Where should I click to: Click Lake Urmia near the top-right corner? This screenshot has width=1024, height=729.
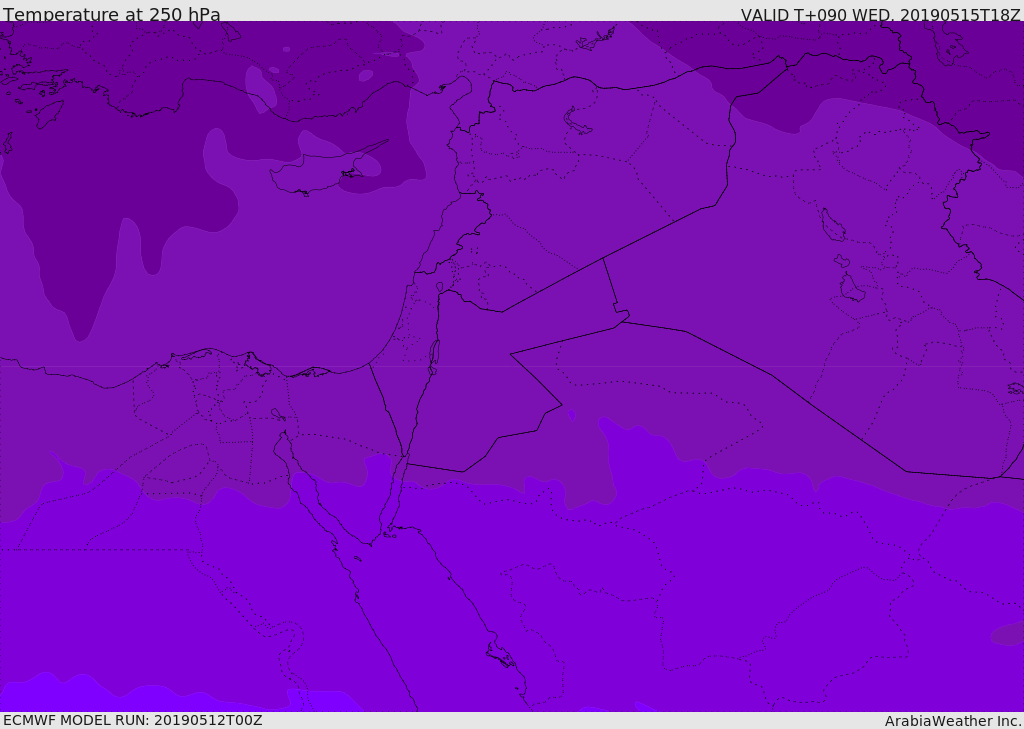click(952, 44)
